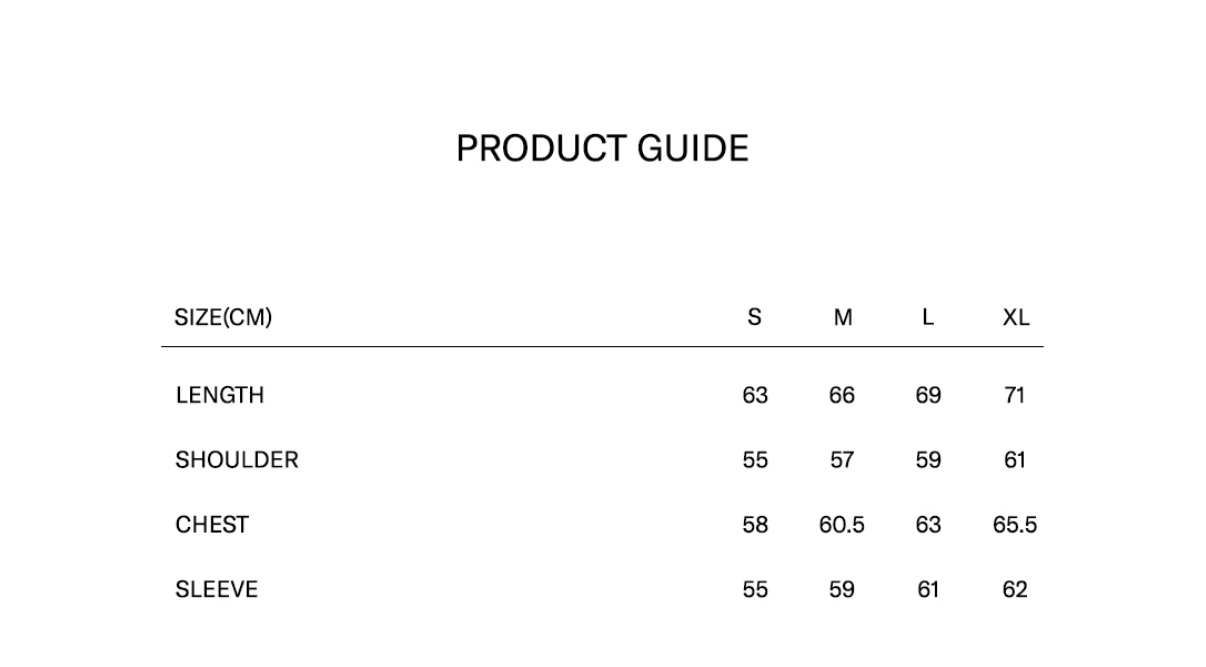Select the M size column header
This screenshot has height=667, width=1206.
843,318
